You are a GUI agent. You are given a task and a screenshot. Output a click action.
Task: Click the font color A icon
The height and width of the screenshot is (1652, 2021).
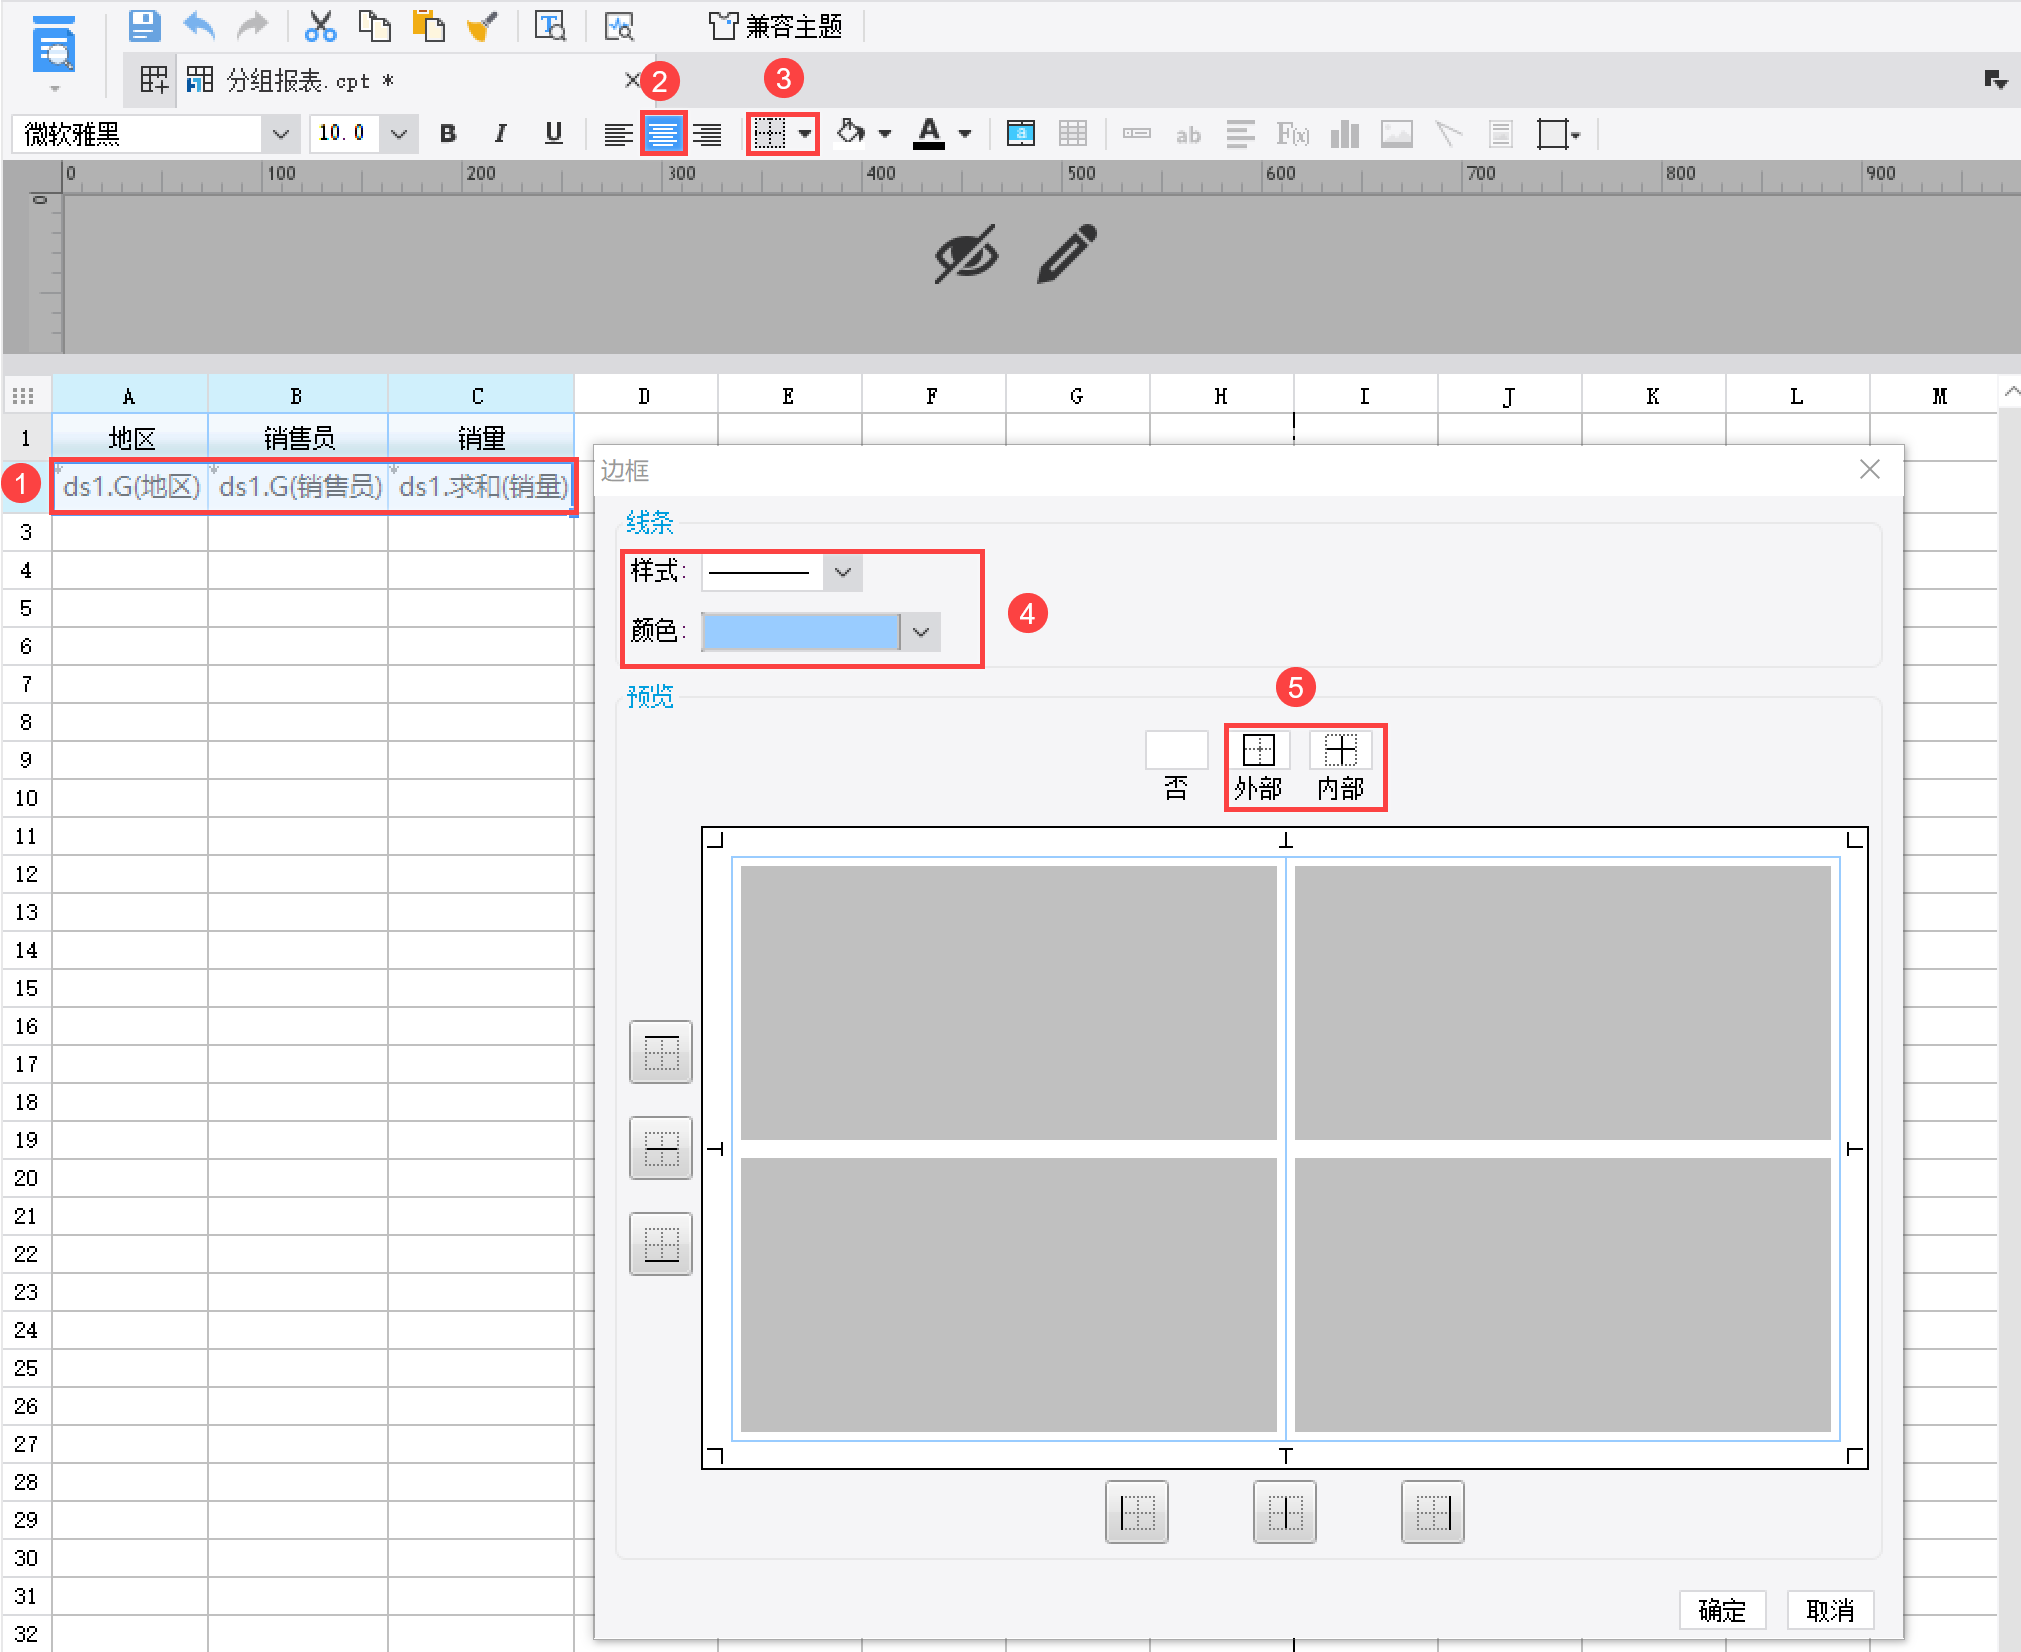[929, 133]
